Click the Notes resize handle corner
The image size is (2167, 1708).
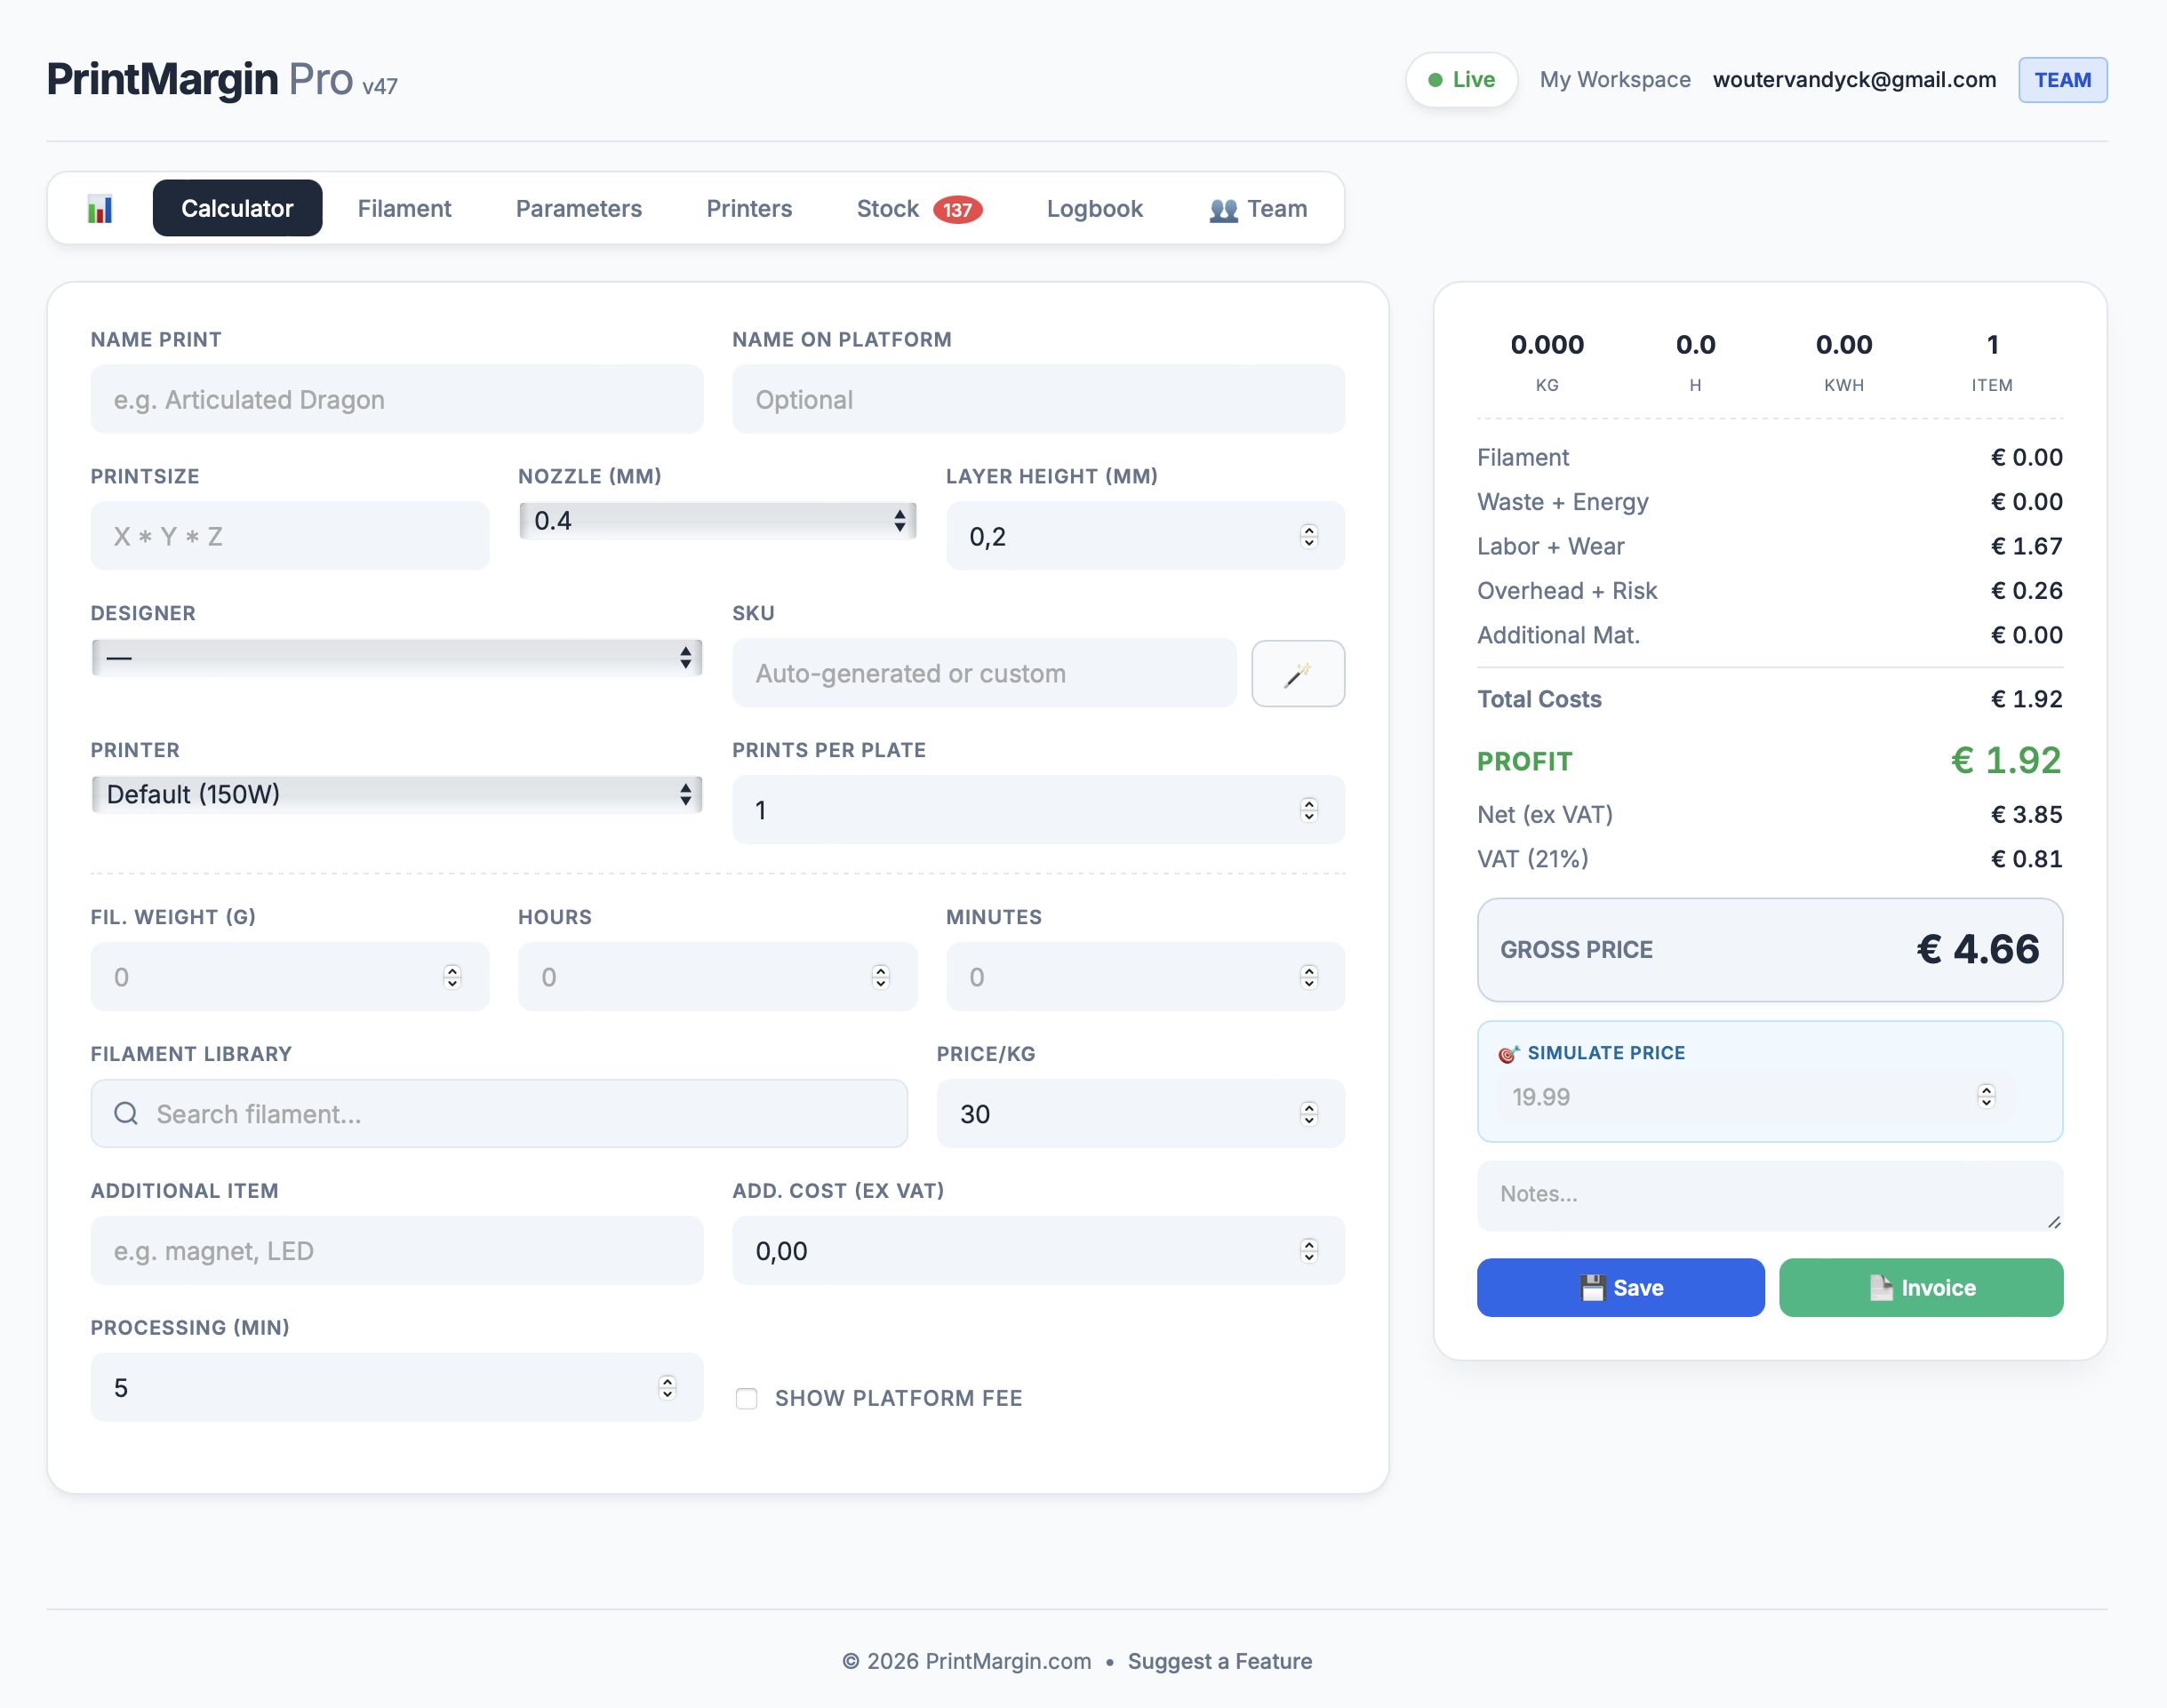(2053, 1222)
